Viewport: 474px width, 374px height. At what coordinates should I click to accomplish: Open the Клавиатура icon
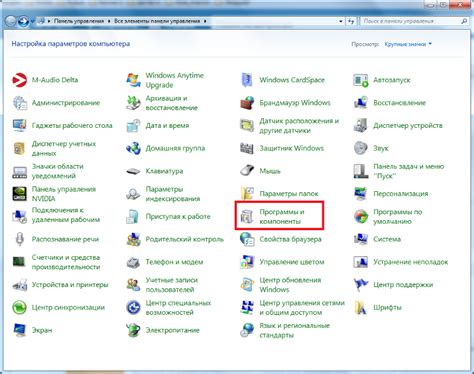coord(133,171)
